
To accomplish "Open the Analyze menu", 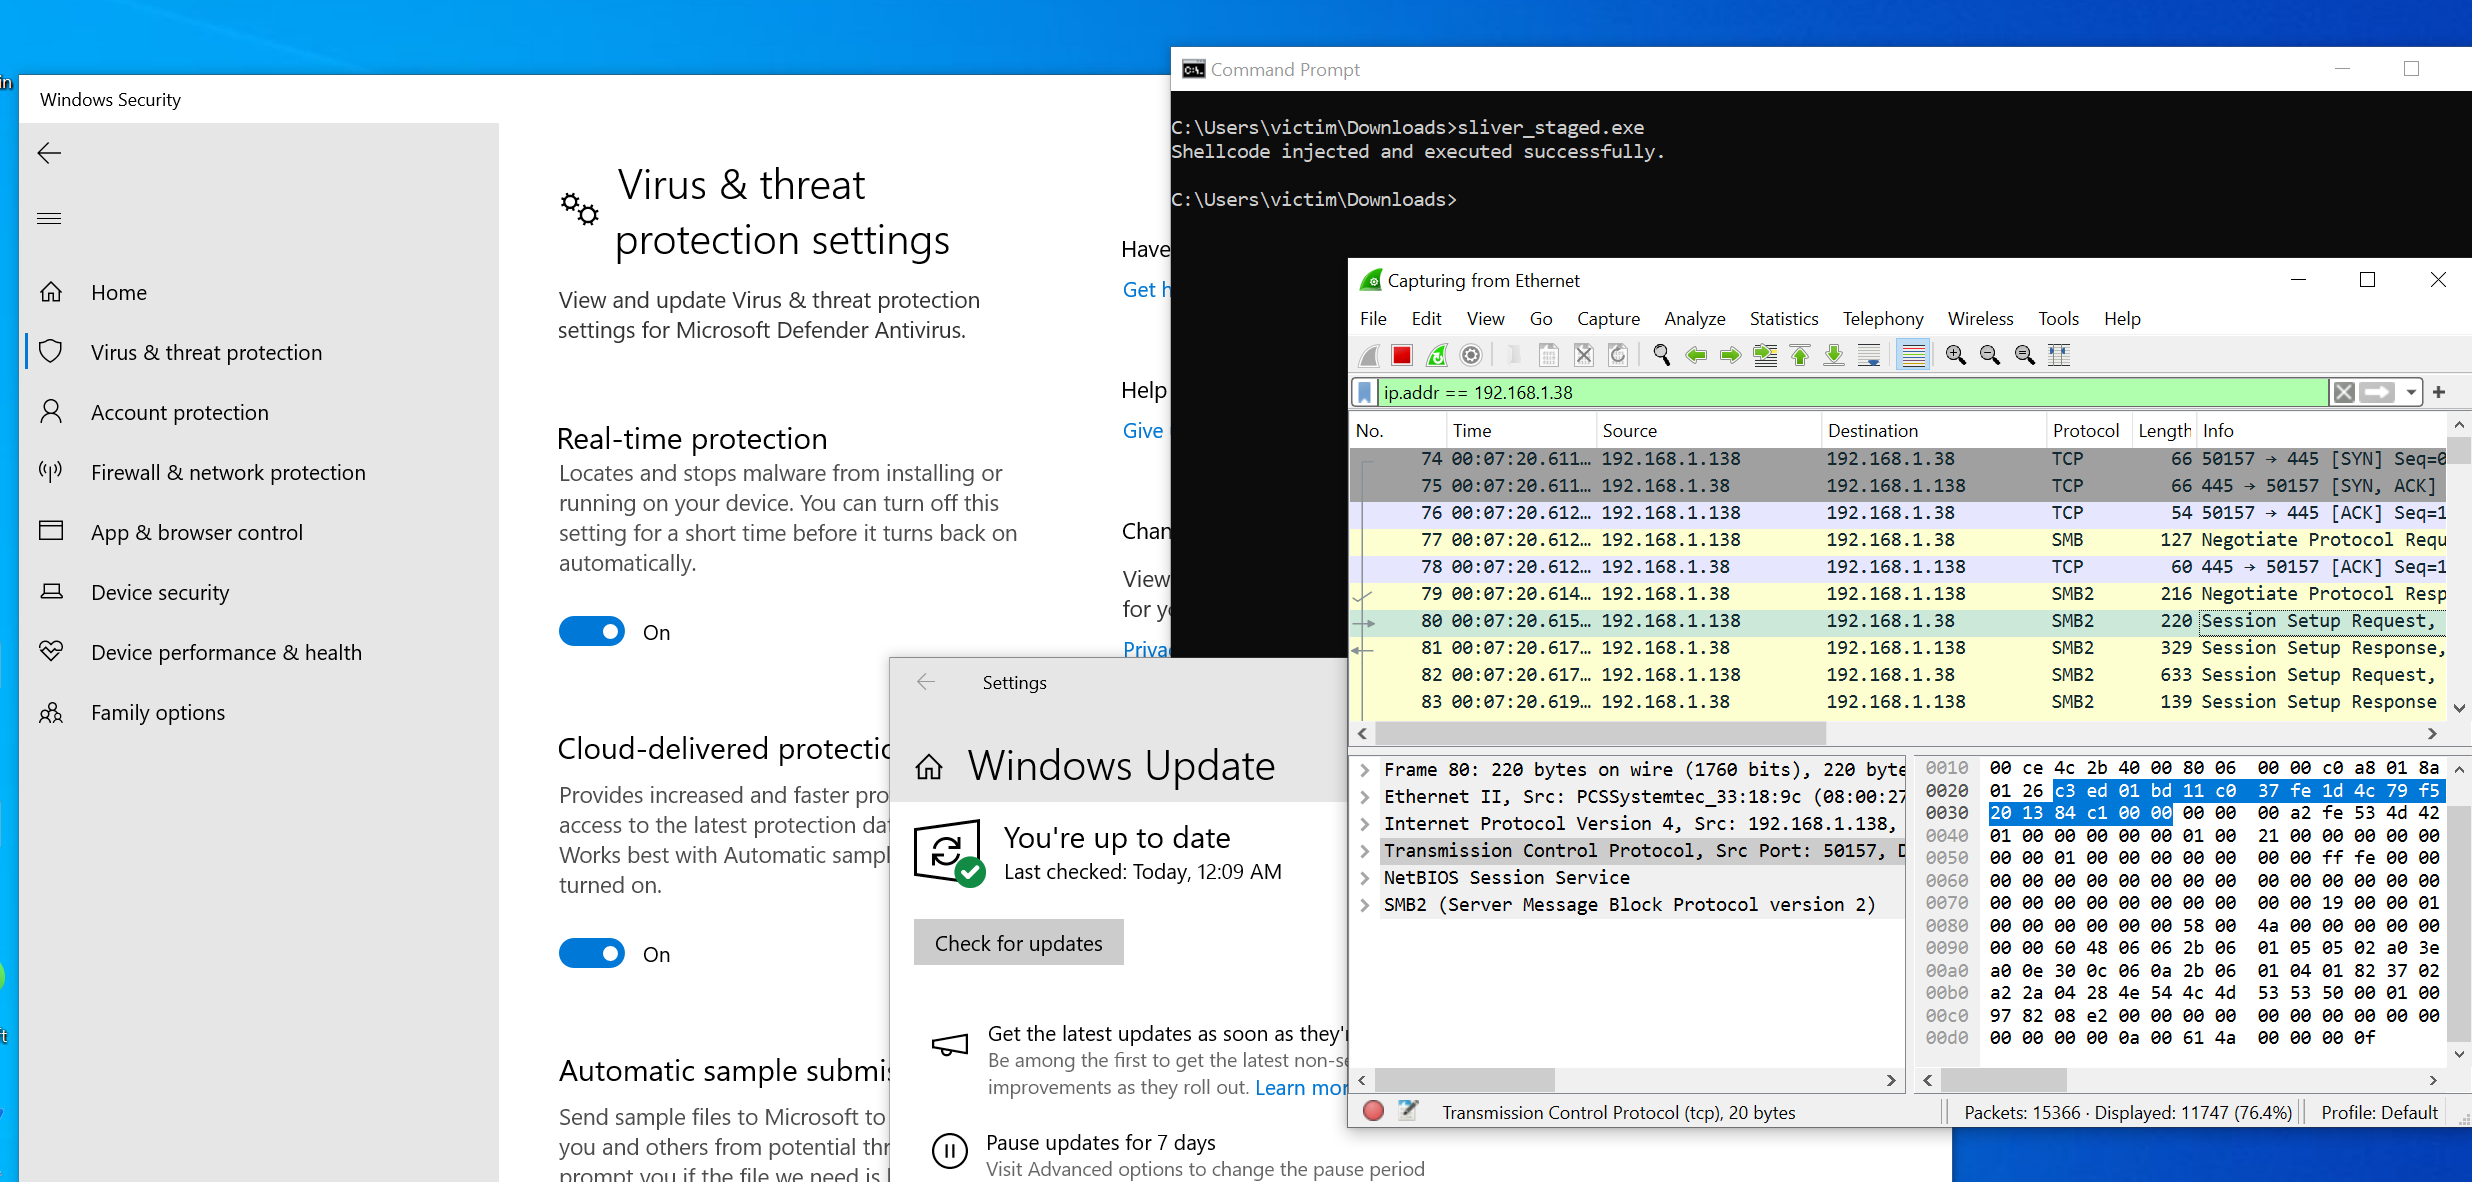I will (x=1694, y=318).
